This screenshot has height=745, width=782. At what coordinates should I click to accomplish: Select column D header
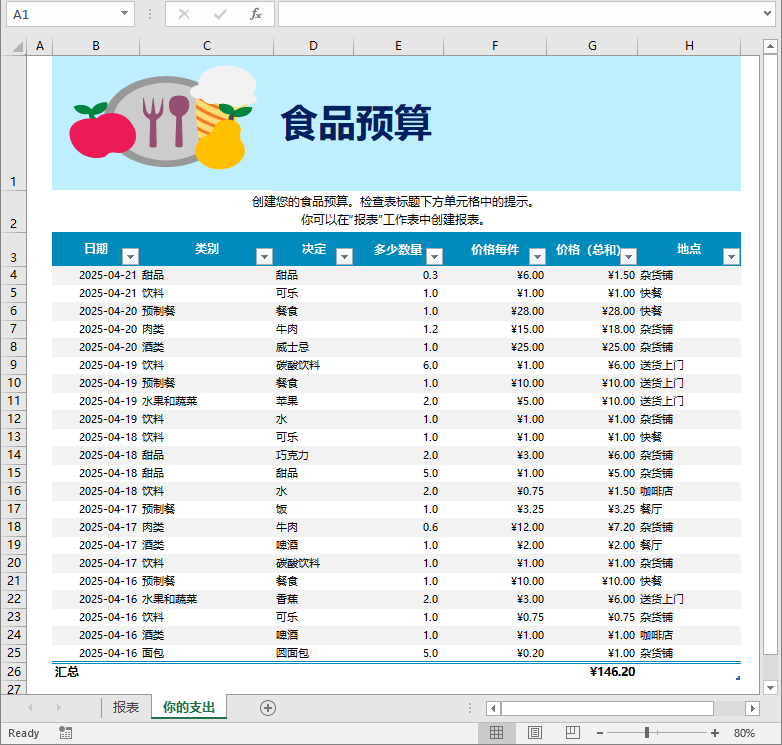pyautogui.click(x=313, y=46)
